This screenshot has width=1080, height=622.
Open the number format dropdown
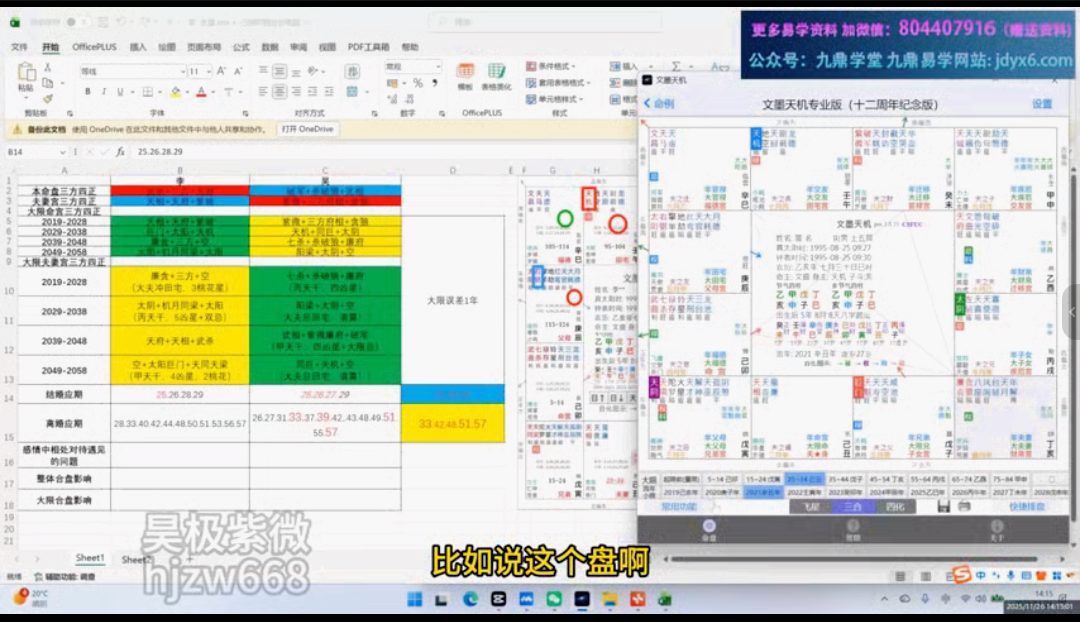click(438, 67)
